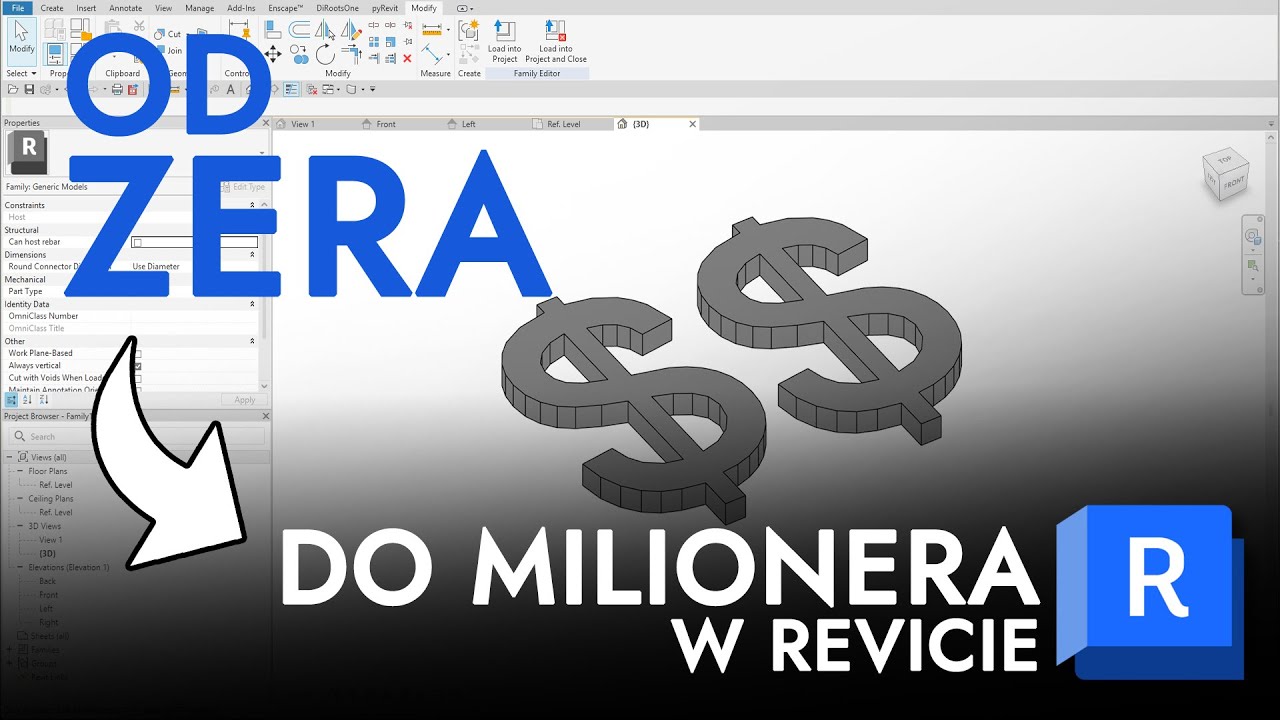Viewport: 1280px width, 720px height.
Task: Activate the Copy tool icon
Action: (299, 54)
